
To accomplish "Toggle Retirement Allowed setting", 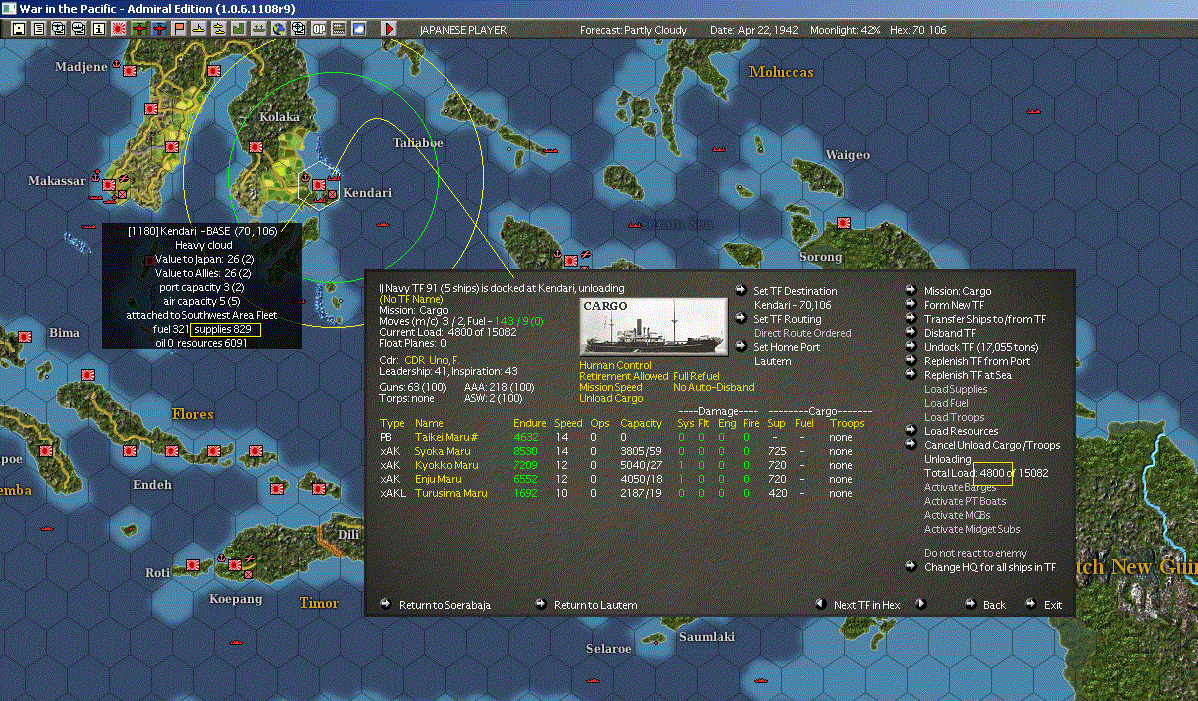I will pyautogui.click(x=623, y=376).
